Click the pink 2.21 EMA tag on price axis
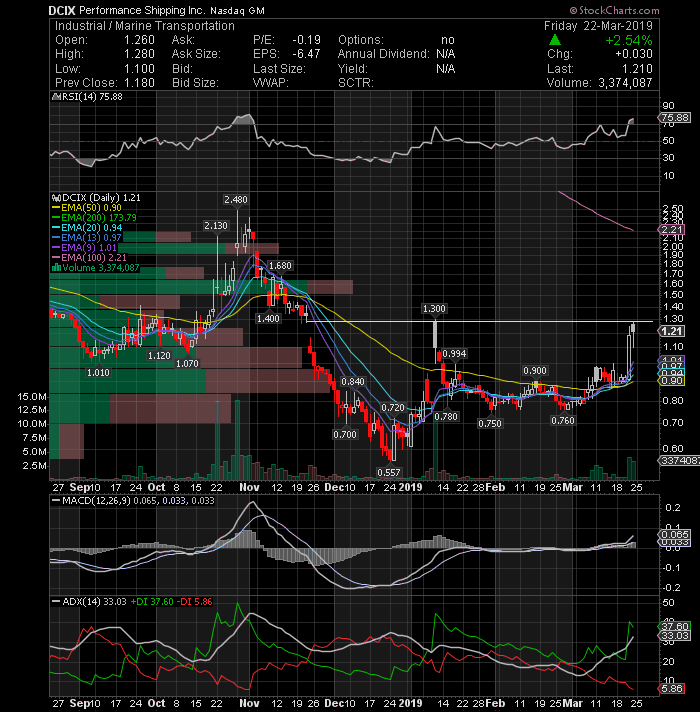The image size is (700, 712). point(672,230)
